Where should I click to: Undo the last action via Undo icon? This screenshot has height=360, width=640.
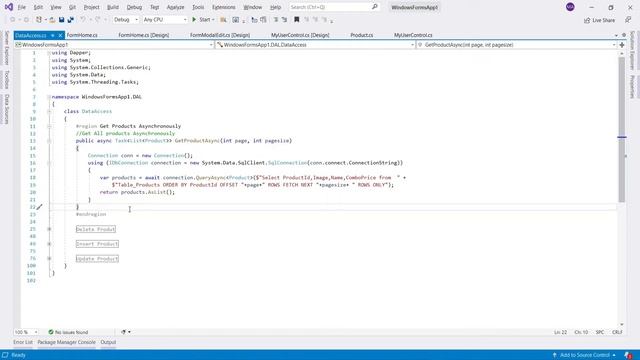[83, 20]
